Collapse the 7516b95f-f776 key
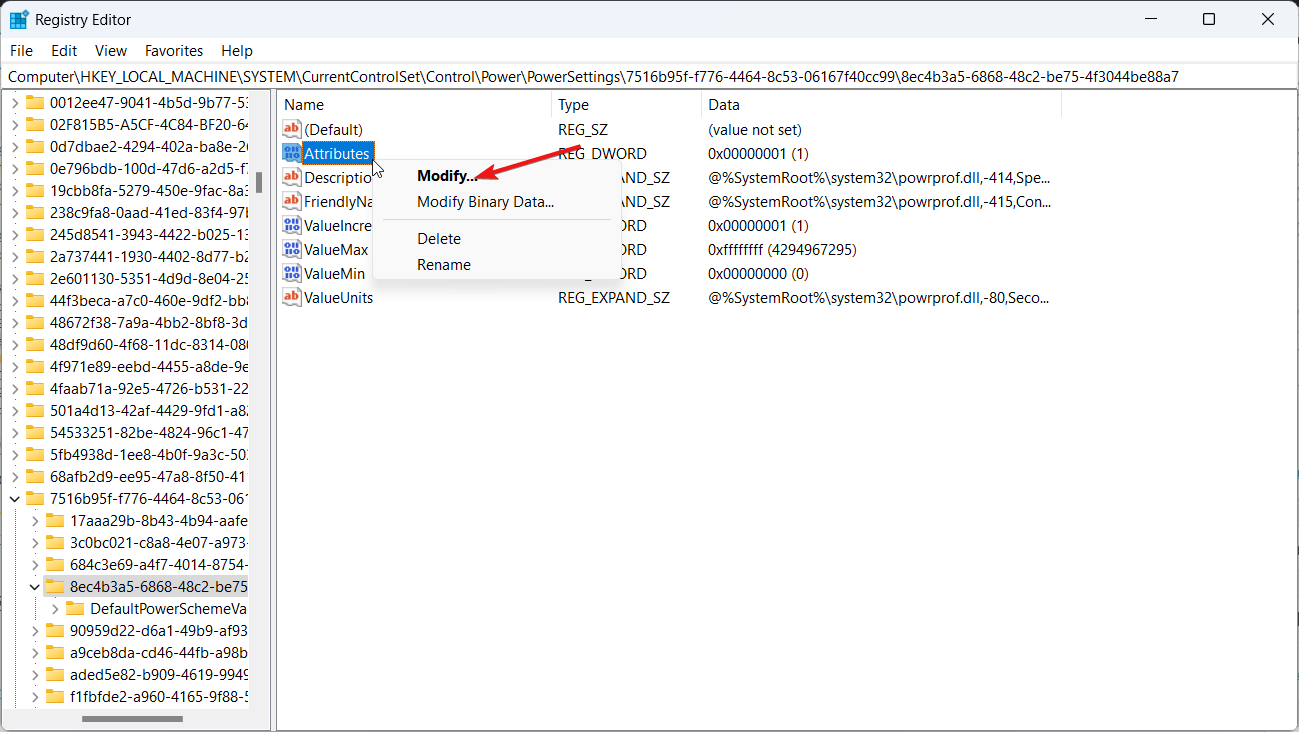The image size is (1299, 732). tap(15, 498)
